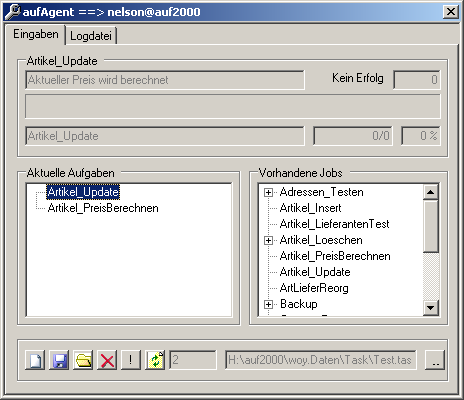Image resolution: width=464 pixels, height=400 pixels.
Task: Select Artikel_LieferantenTest job
Action: [334, 224]
